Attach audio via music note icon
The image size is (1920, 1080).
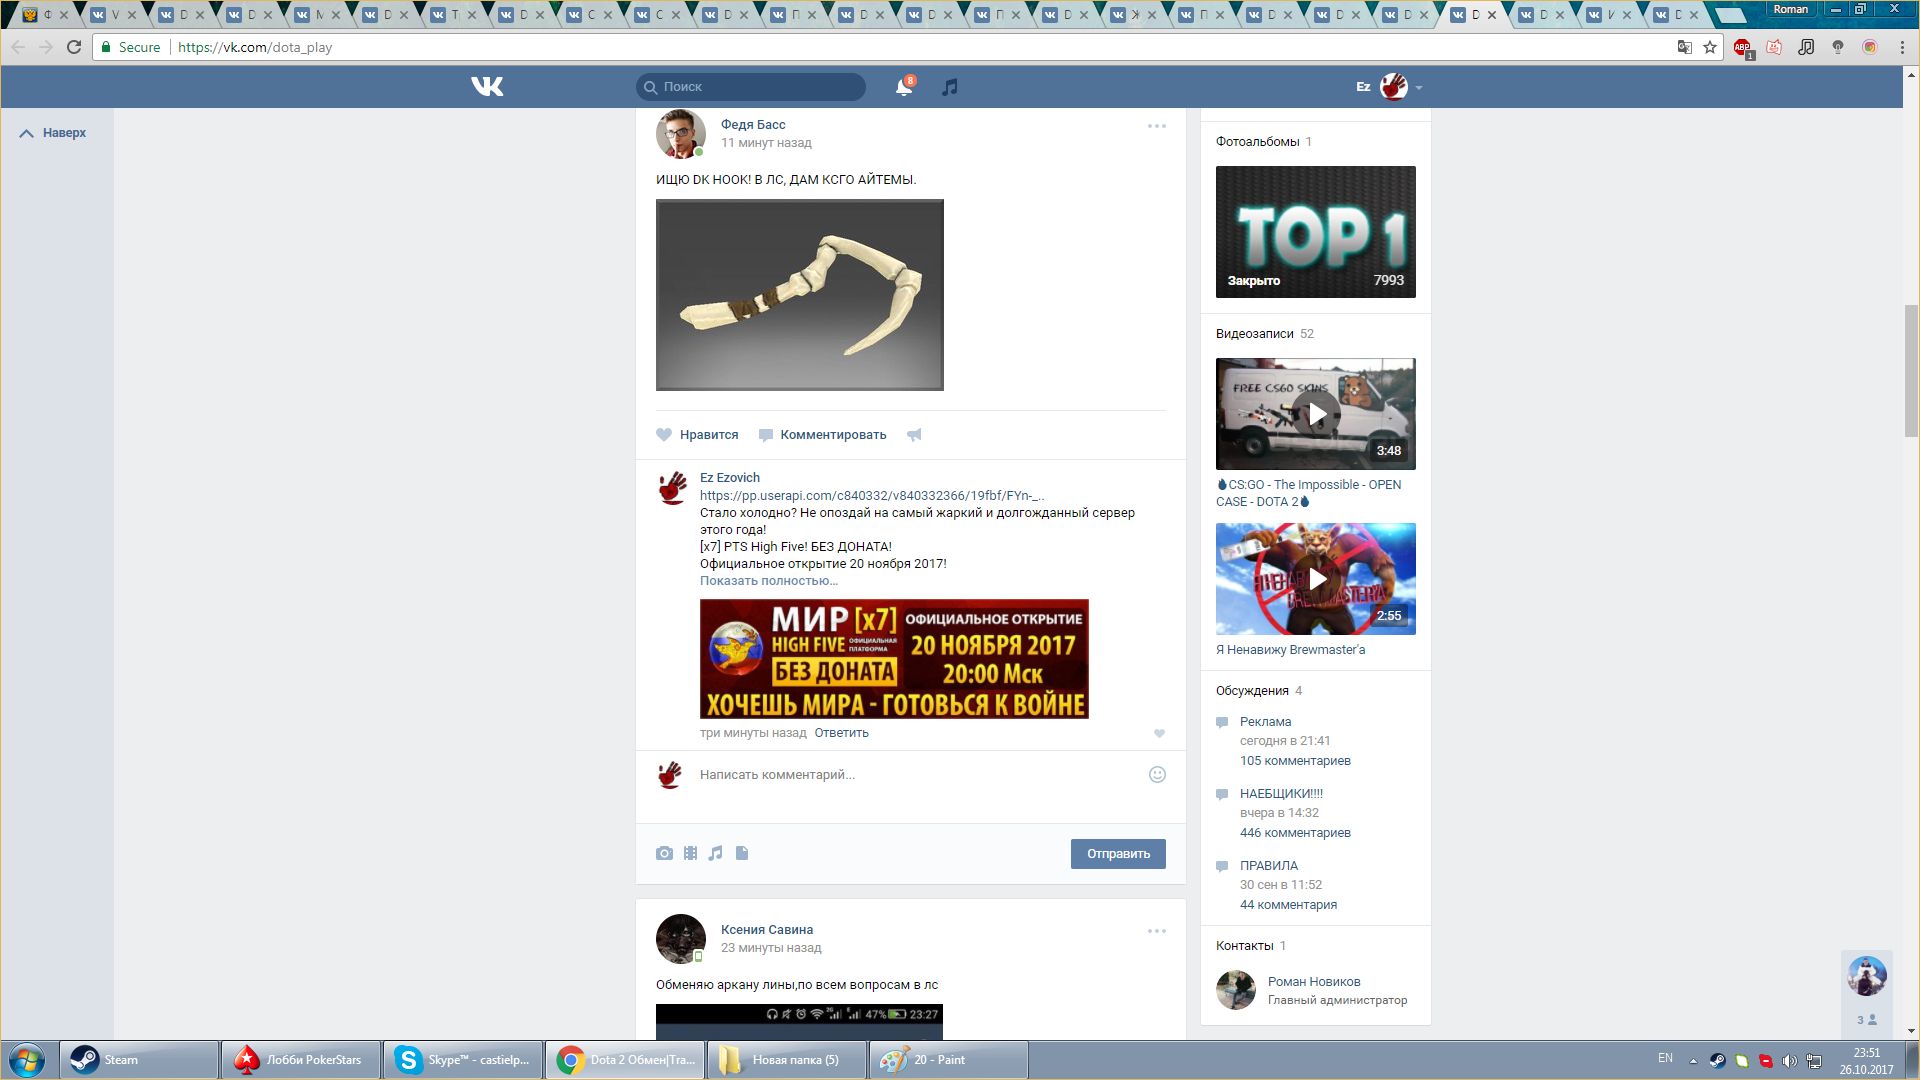(x=715, y=853)
